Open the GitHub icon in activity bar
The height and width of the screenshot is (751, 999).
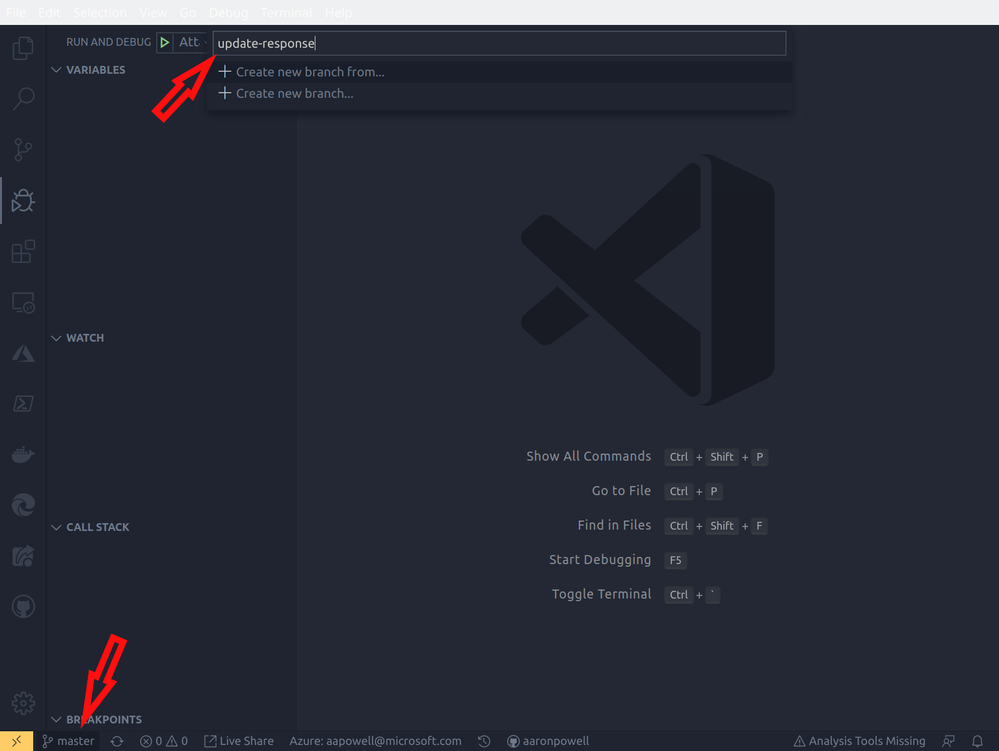tap(23, 606)
